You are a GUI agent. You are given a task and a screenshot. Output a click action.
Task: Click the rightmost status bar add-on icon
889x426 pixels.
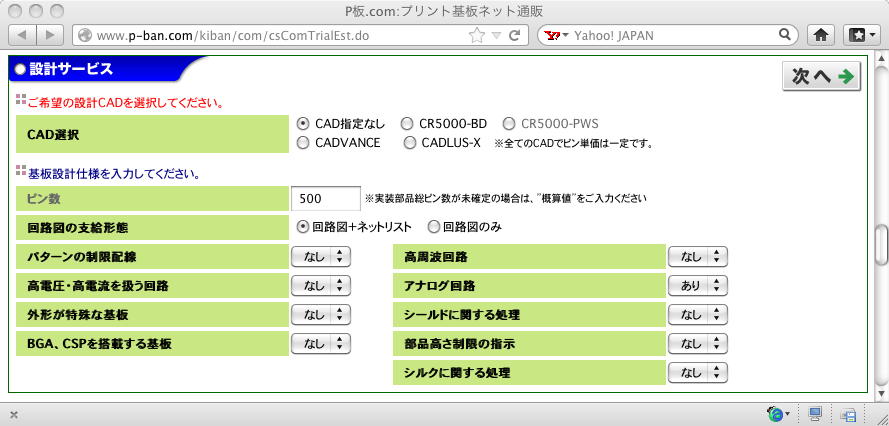(849, 415)
